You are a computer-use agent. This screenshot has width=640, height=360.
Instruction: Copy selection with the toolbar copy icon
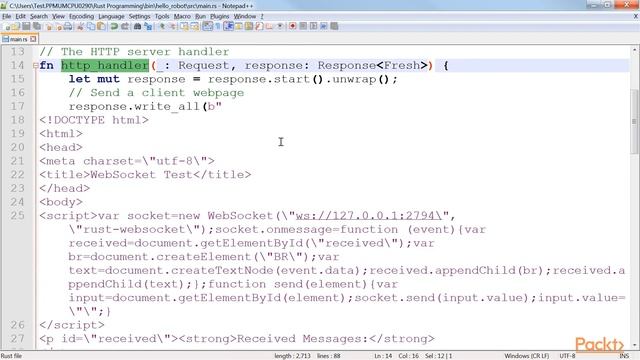tap(91, 27)
